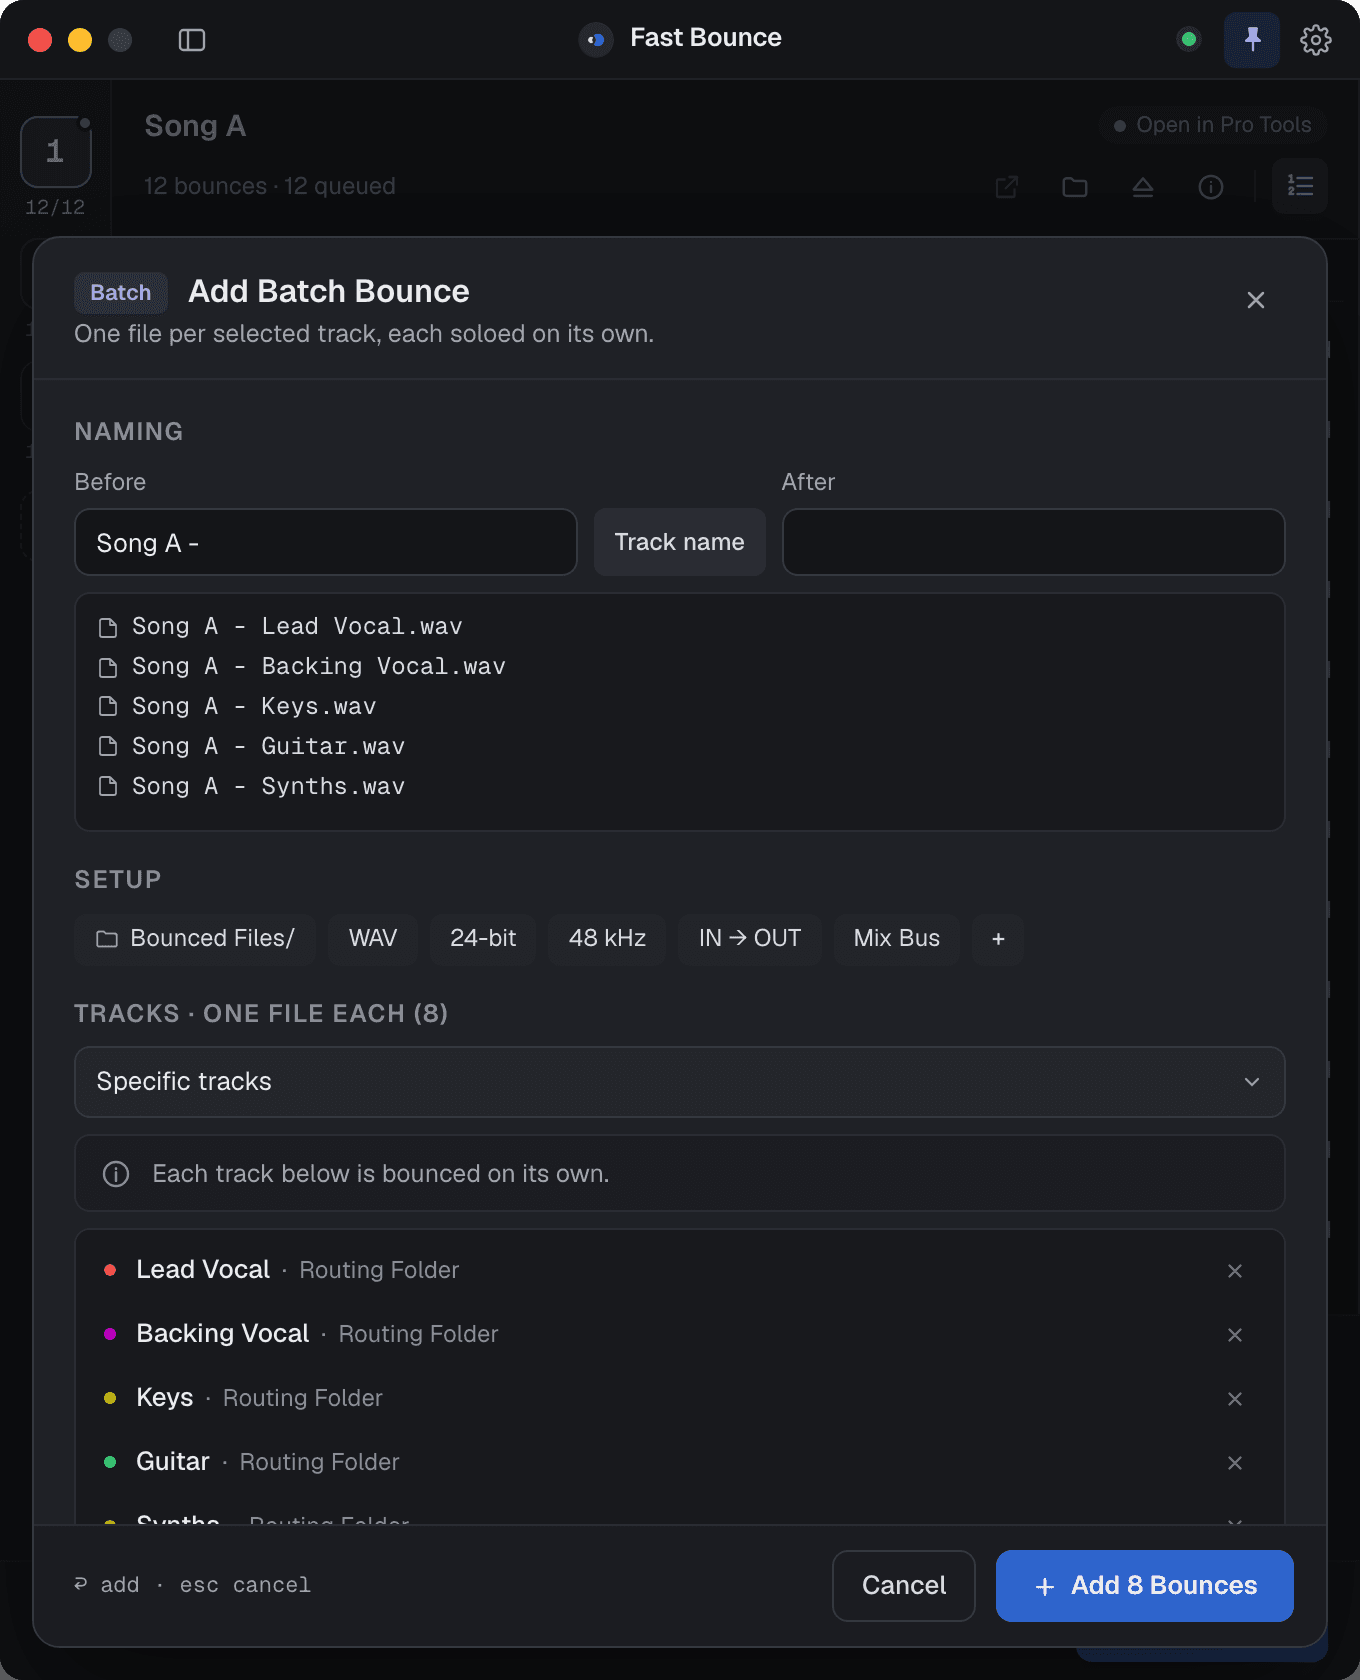
Task: Click the Before naming field
Action: (326, 542)
